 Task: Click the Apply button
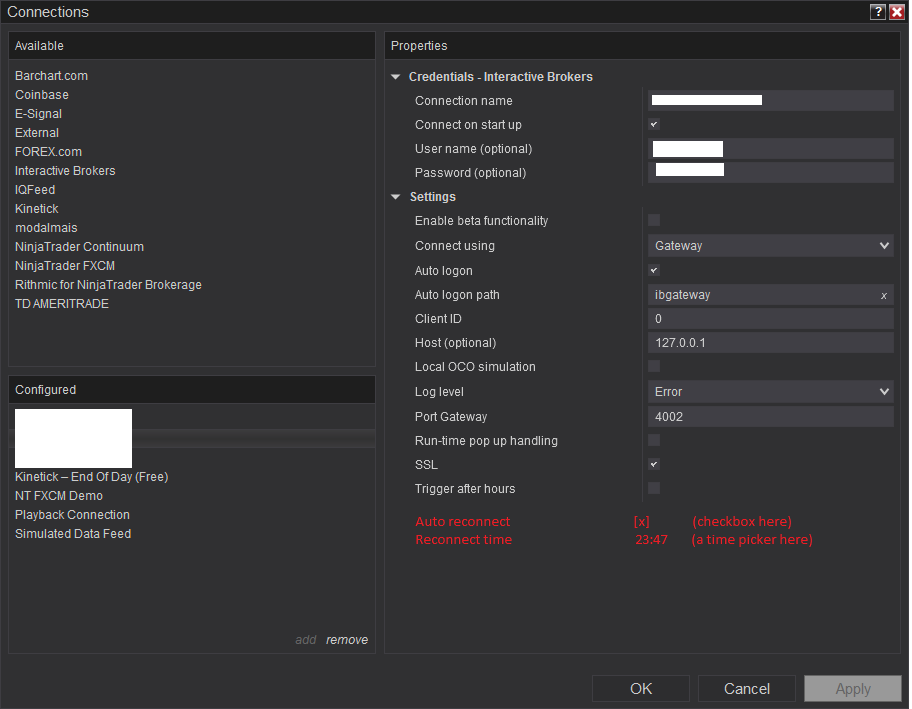click(x=853, y=689)
